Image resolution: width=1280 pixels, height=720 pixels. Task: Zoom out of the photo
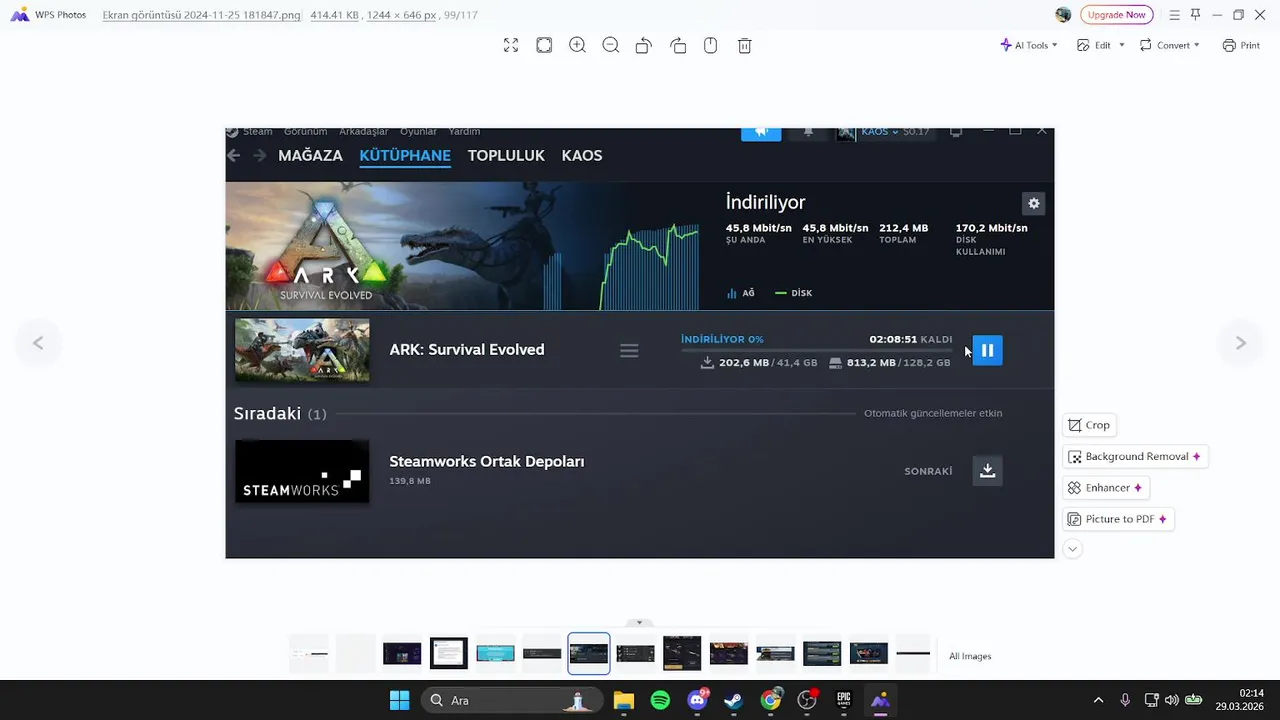611,45
